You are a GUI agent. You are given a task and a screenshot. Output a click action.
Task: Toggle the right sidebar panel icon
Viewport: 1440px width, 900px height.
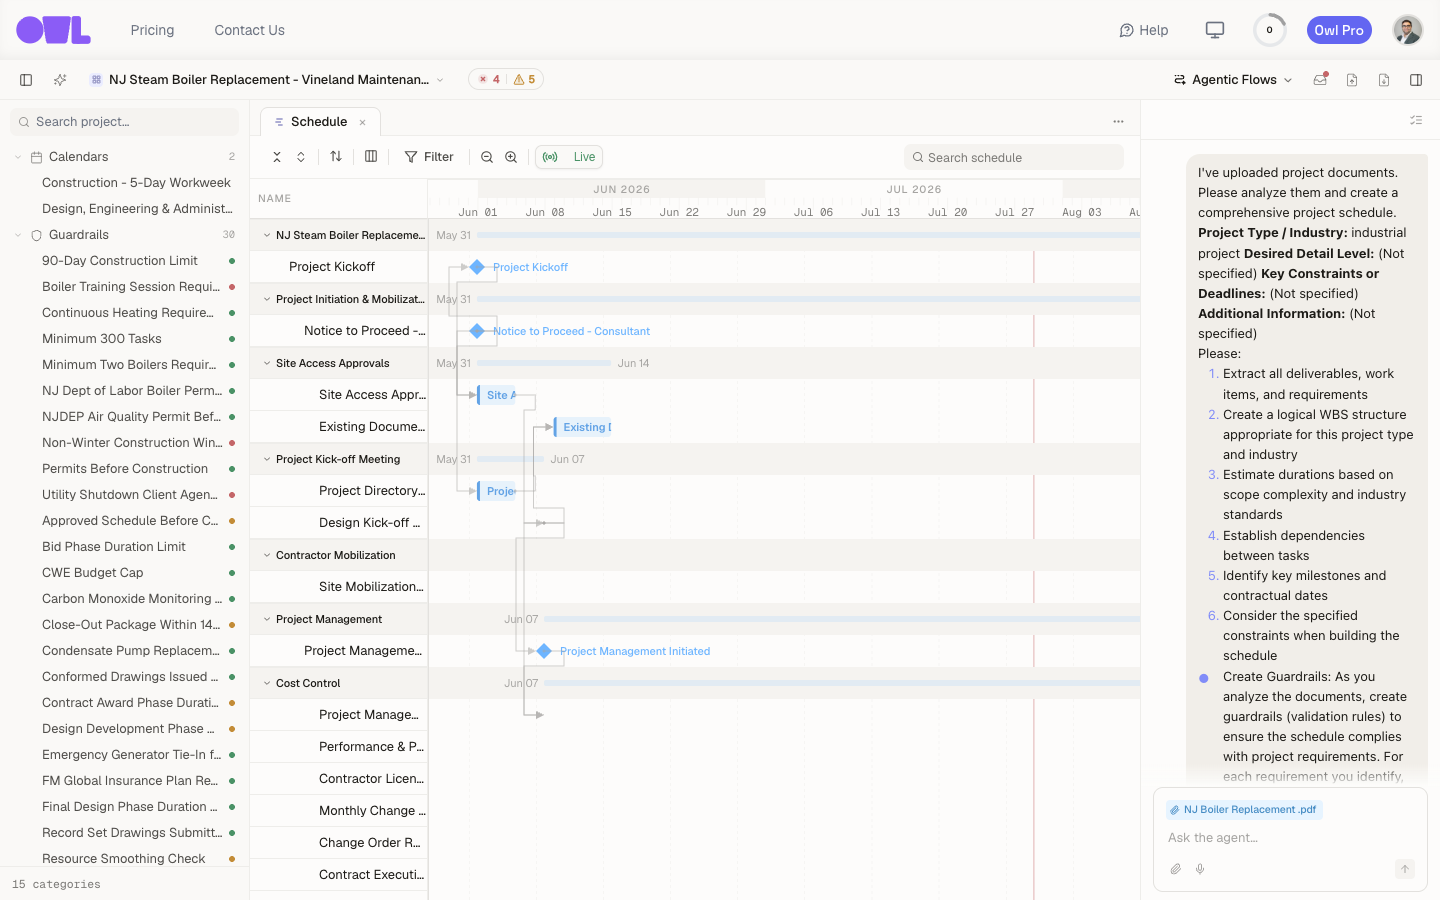(1416, 80)
